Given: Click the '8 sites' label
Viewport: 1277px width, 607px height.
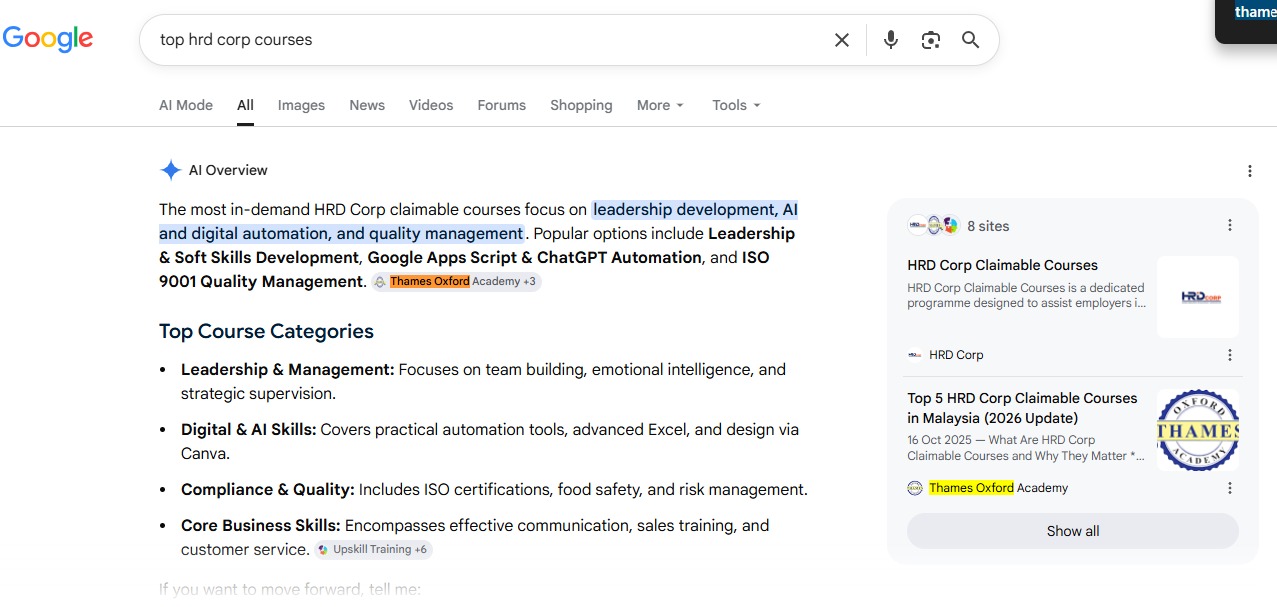Looking at the screenshot, I should (988, 226).
